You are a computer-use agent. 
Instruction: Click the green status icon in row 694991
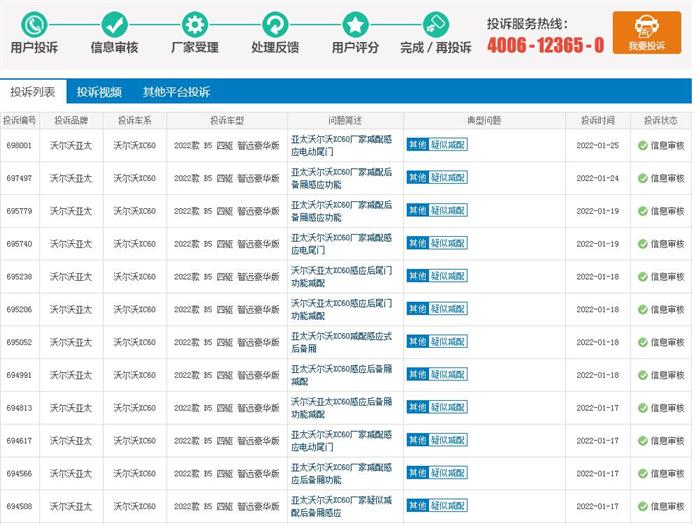[642, 375]
